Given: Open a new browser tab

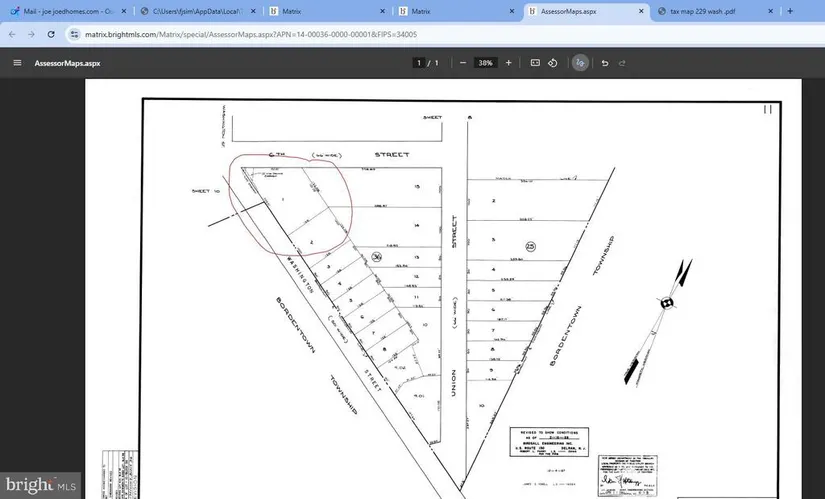Looking at the screenshot, I should pyautogui.click(x=790, y=11).
